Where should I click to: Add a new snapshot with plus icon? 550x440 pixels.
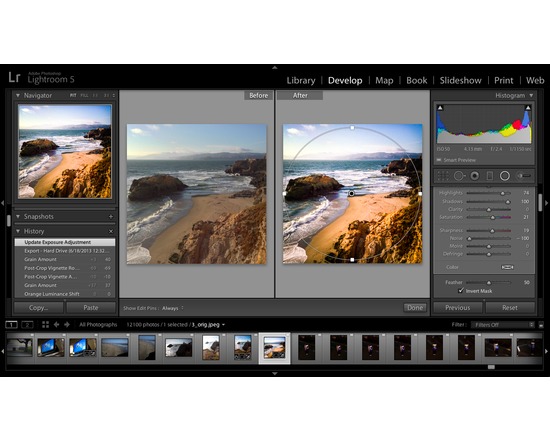click(111, 217)
